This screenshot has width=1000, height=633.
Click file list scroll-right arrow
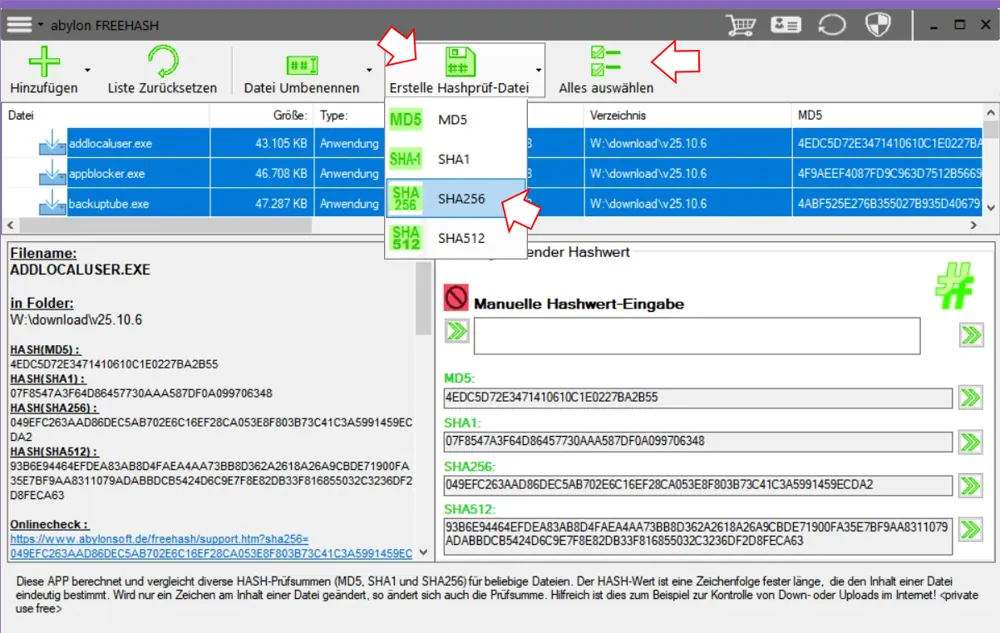pyautogui.click(x=974, y=226)
